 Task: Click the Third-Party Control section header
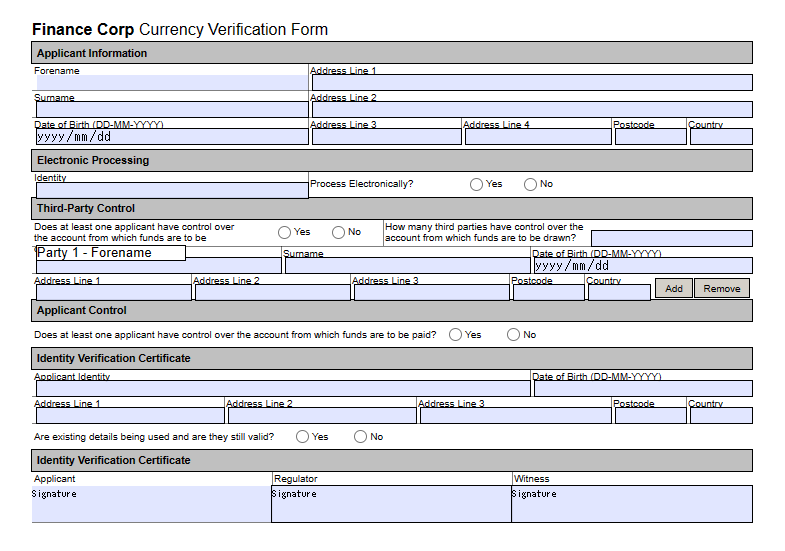392,208
